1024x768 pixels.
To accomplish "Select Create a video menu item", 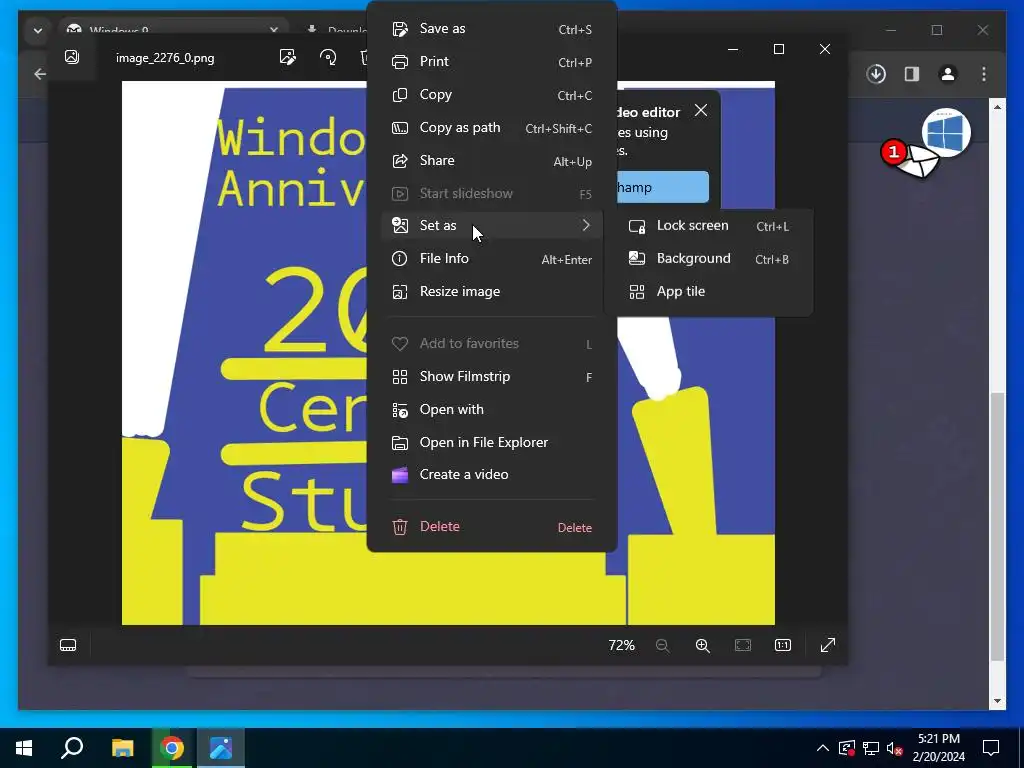I will [492, 475].
